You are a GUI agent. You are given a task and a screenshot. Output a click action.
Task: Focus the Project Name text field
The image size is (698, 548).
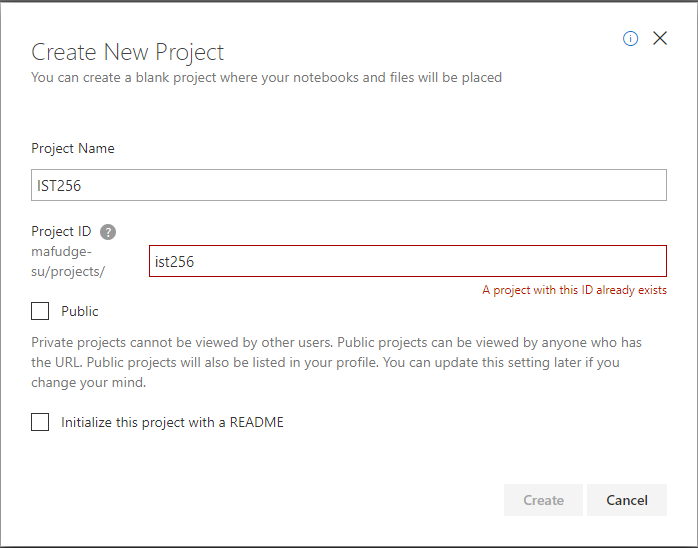348,185
